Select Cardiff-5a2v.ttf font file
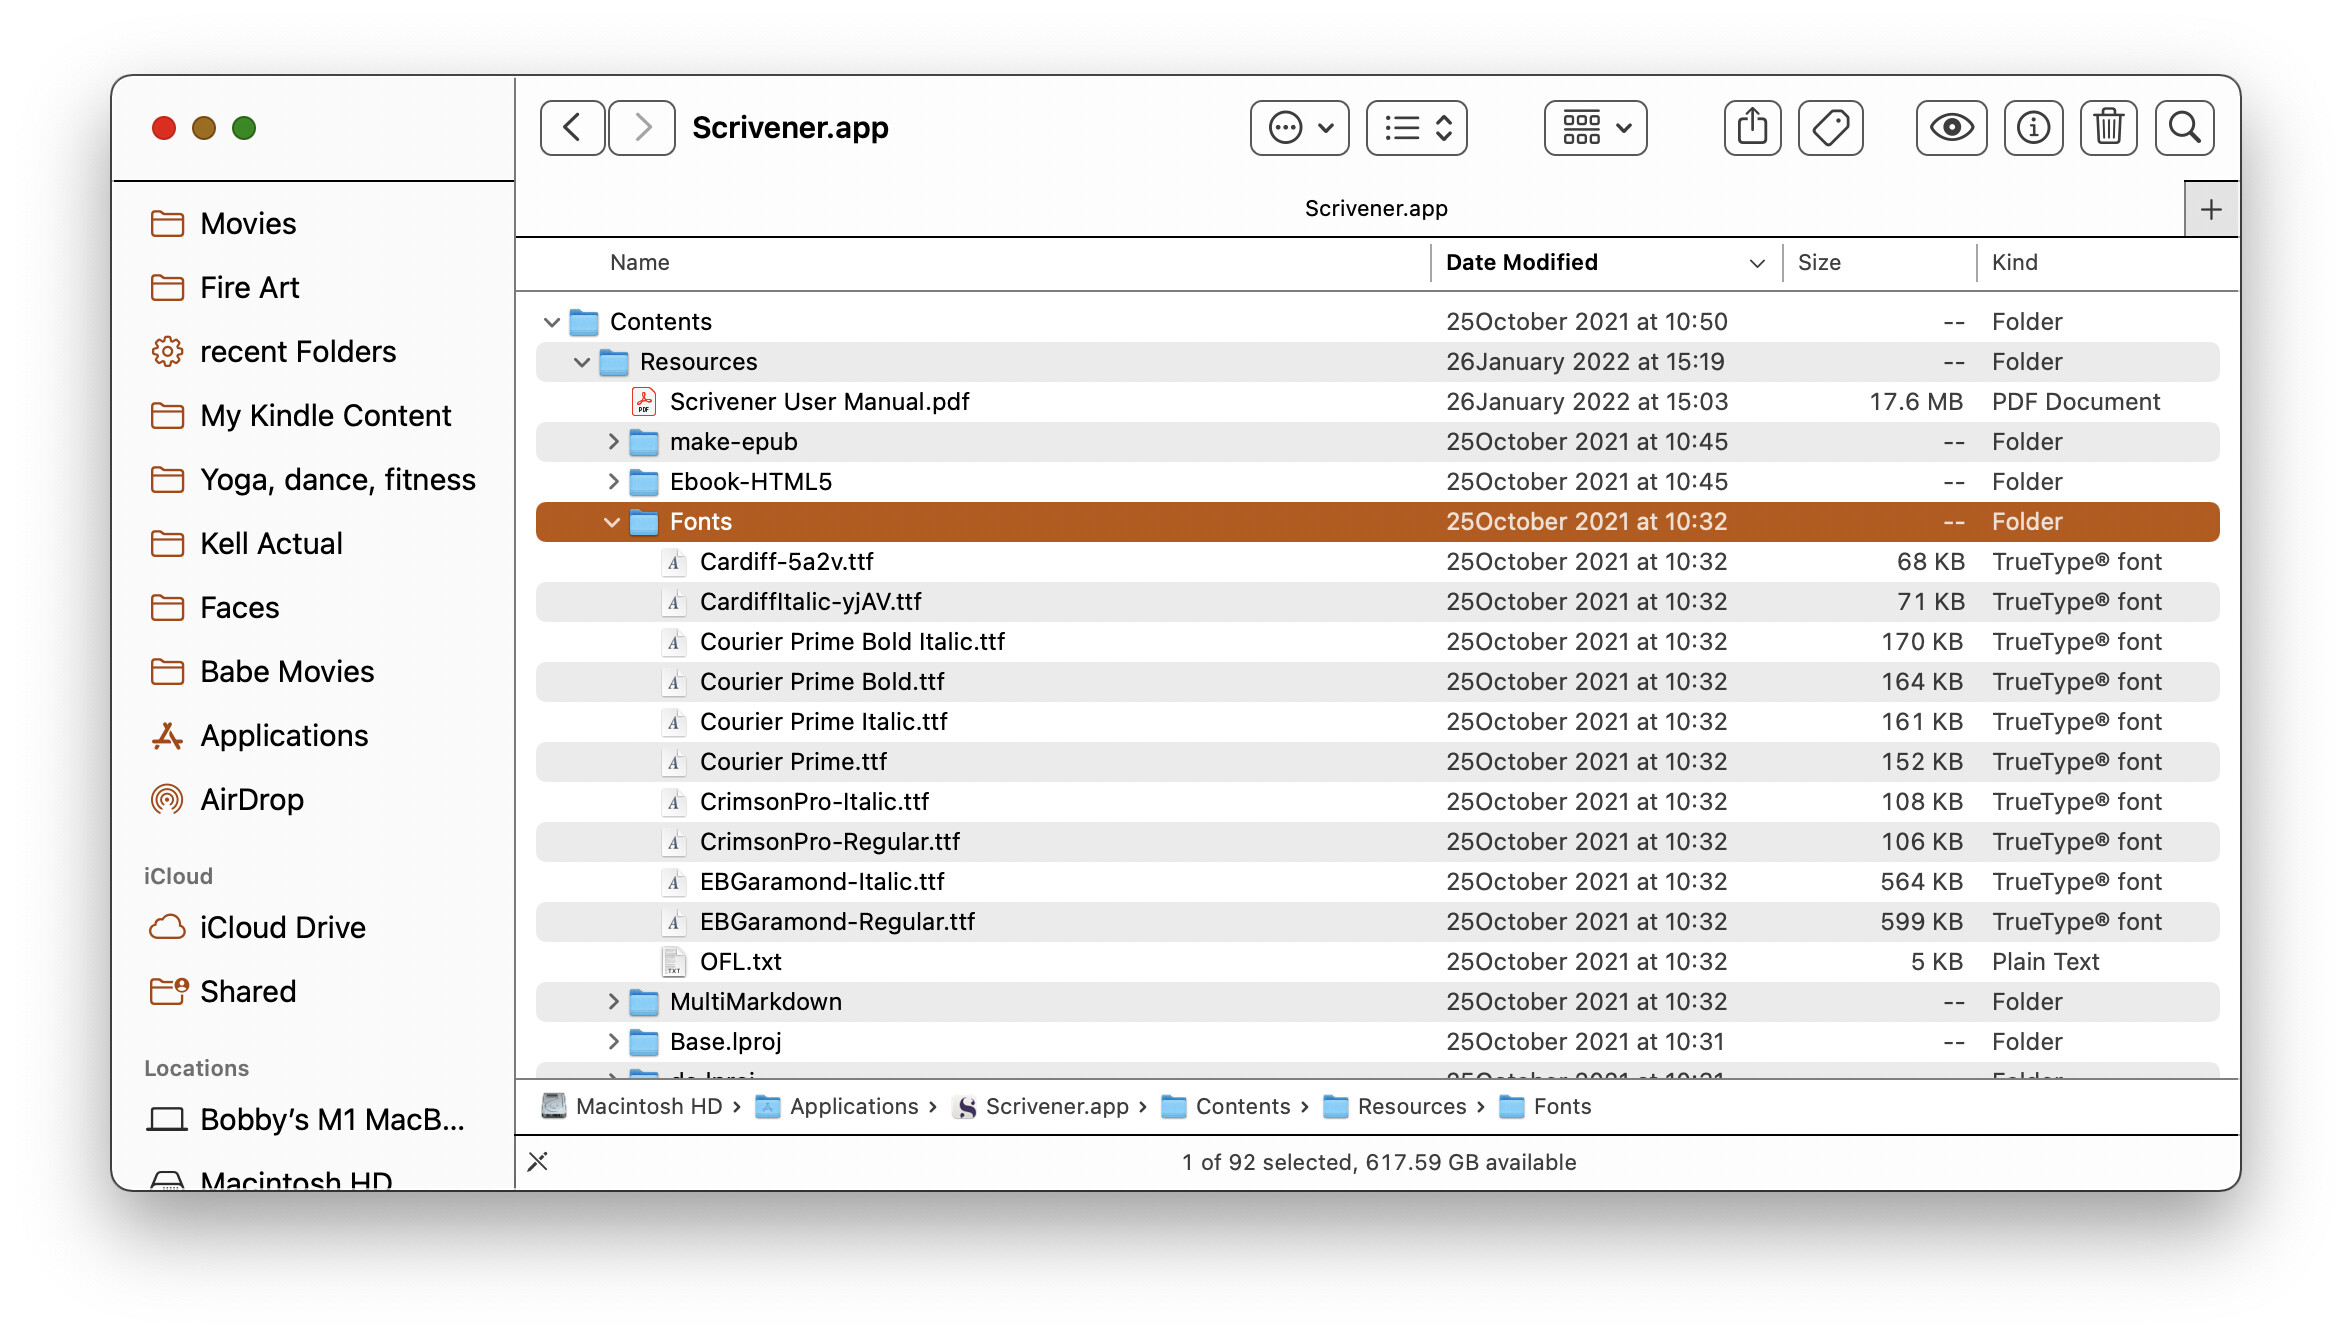 click(1377, 562)
